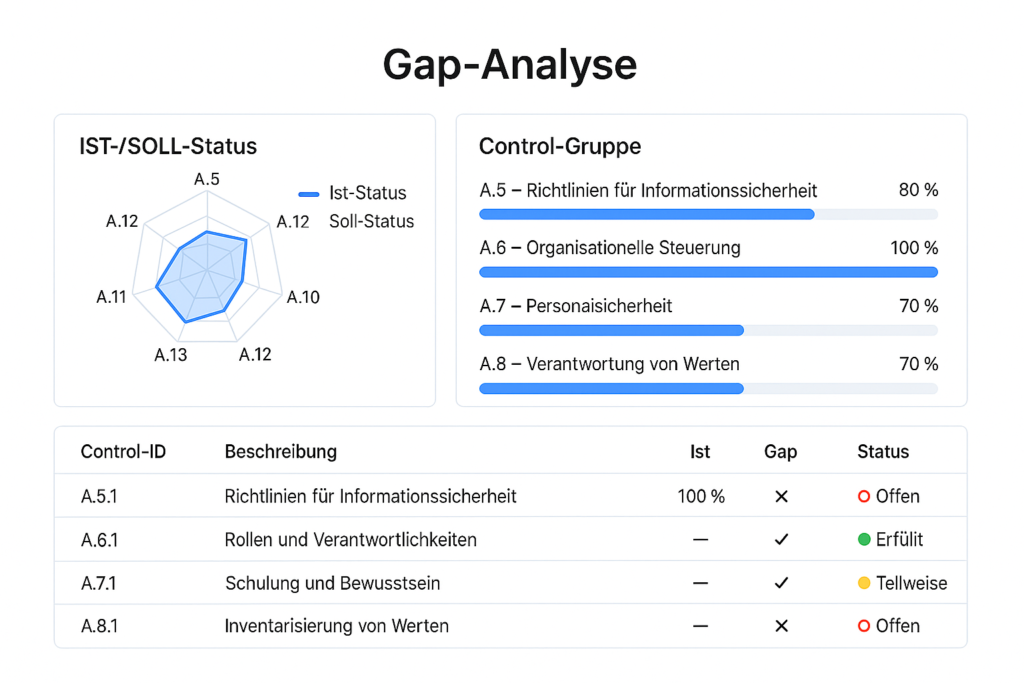Click the Beschreibung column header

pyautogui.click(x=281, y=452)
